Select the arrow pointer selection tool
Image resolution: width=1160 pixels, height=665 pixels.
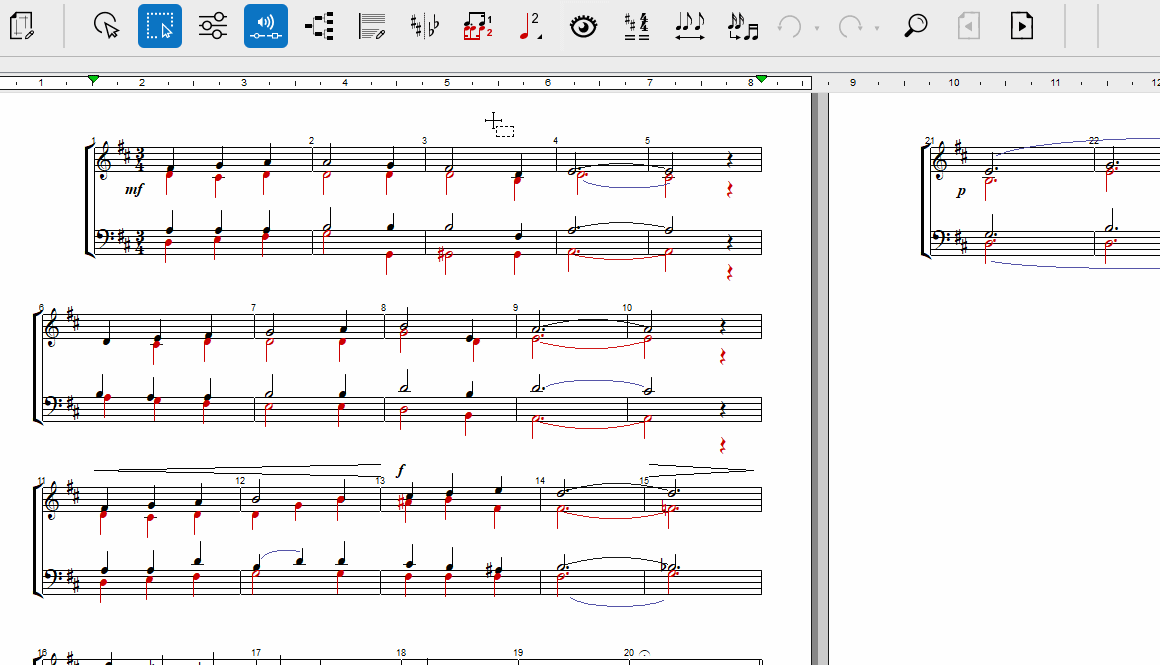[106, 26]
